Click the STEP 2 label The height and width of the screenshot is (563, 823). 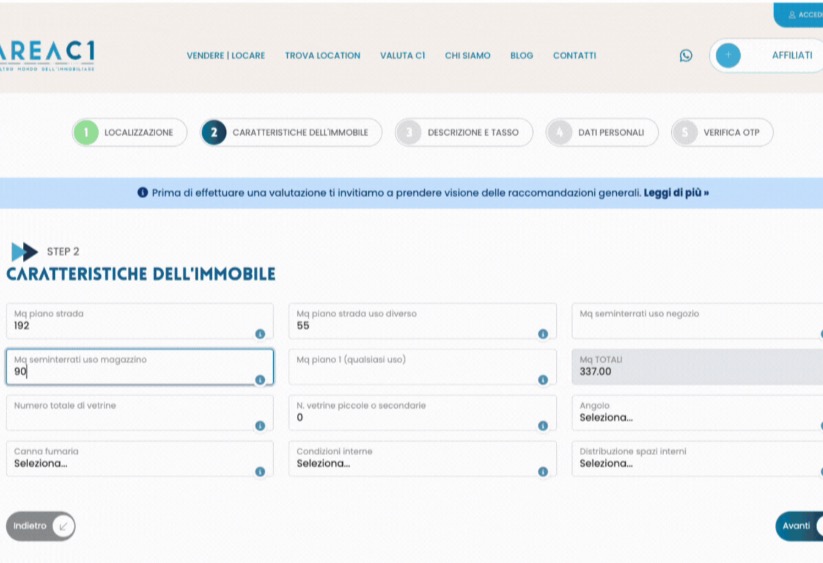pyautogui.click(x=63, y=251)
